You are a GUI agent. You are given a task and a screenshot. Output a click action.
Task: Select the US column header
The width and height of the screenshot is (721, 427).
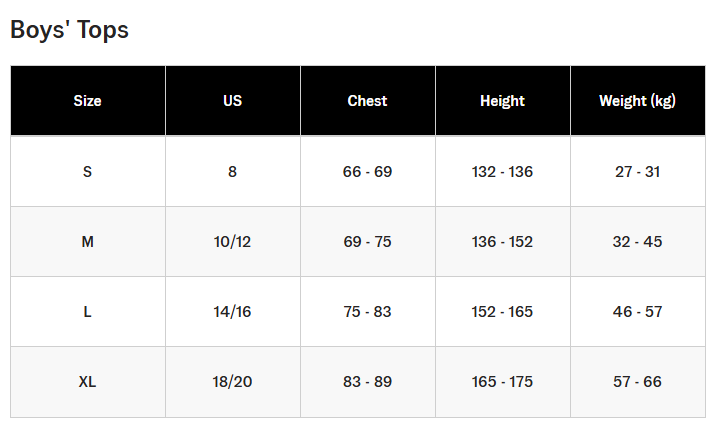click(x=233, y=101)
